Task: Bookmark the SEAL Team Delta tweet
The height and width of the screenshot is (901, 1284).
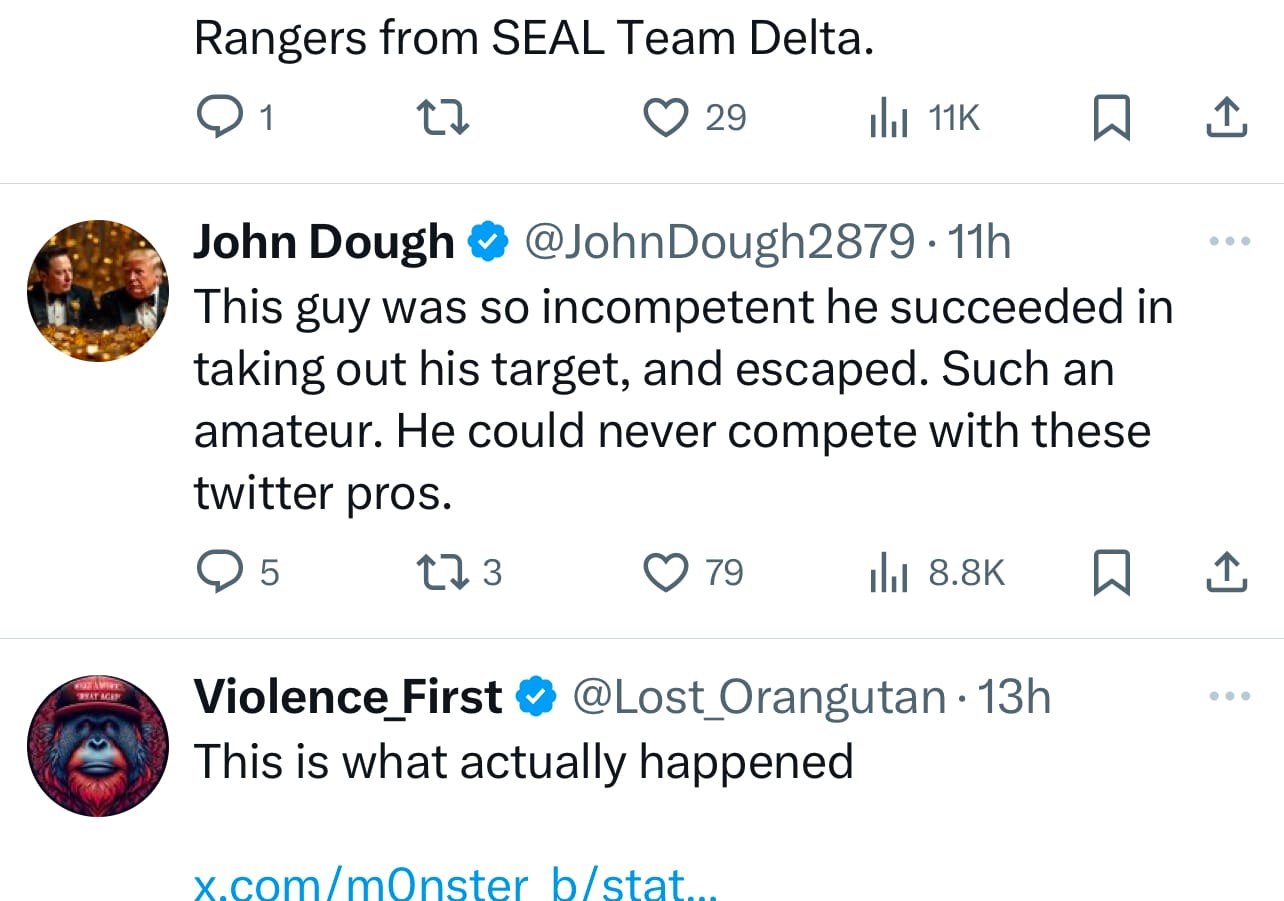Action: tap(1111, 119)
